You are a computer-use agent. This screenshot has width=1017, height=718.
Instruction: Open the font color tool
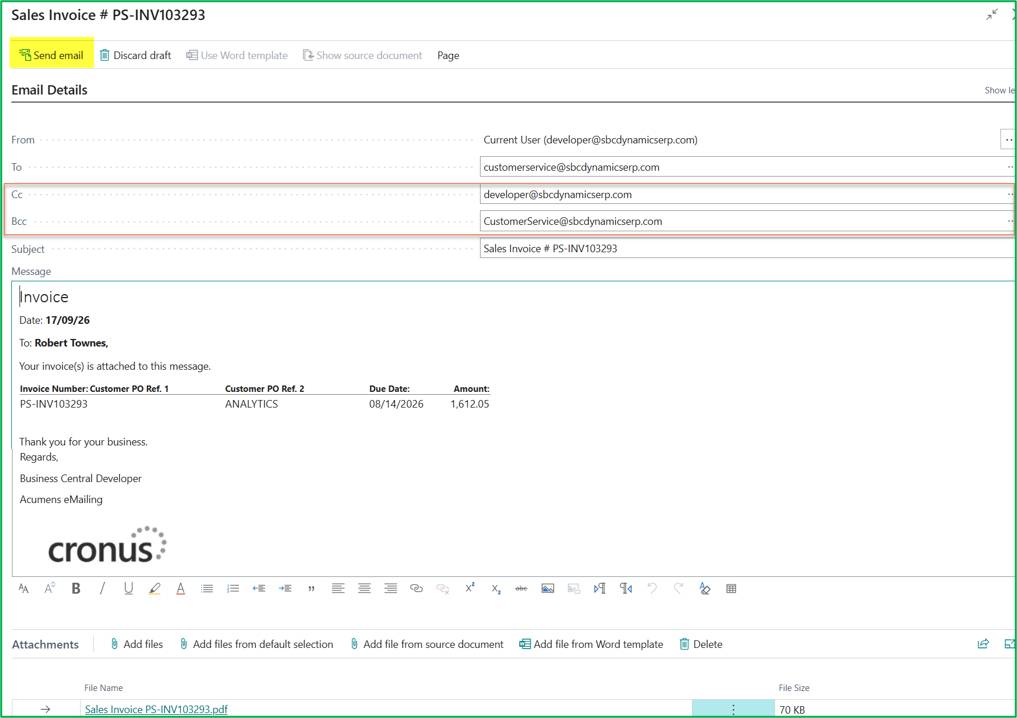click(x=180, y=588)
